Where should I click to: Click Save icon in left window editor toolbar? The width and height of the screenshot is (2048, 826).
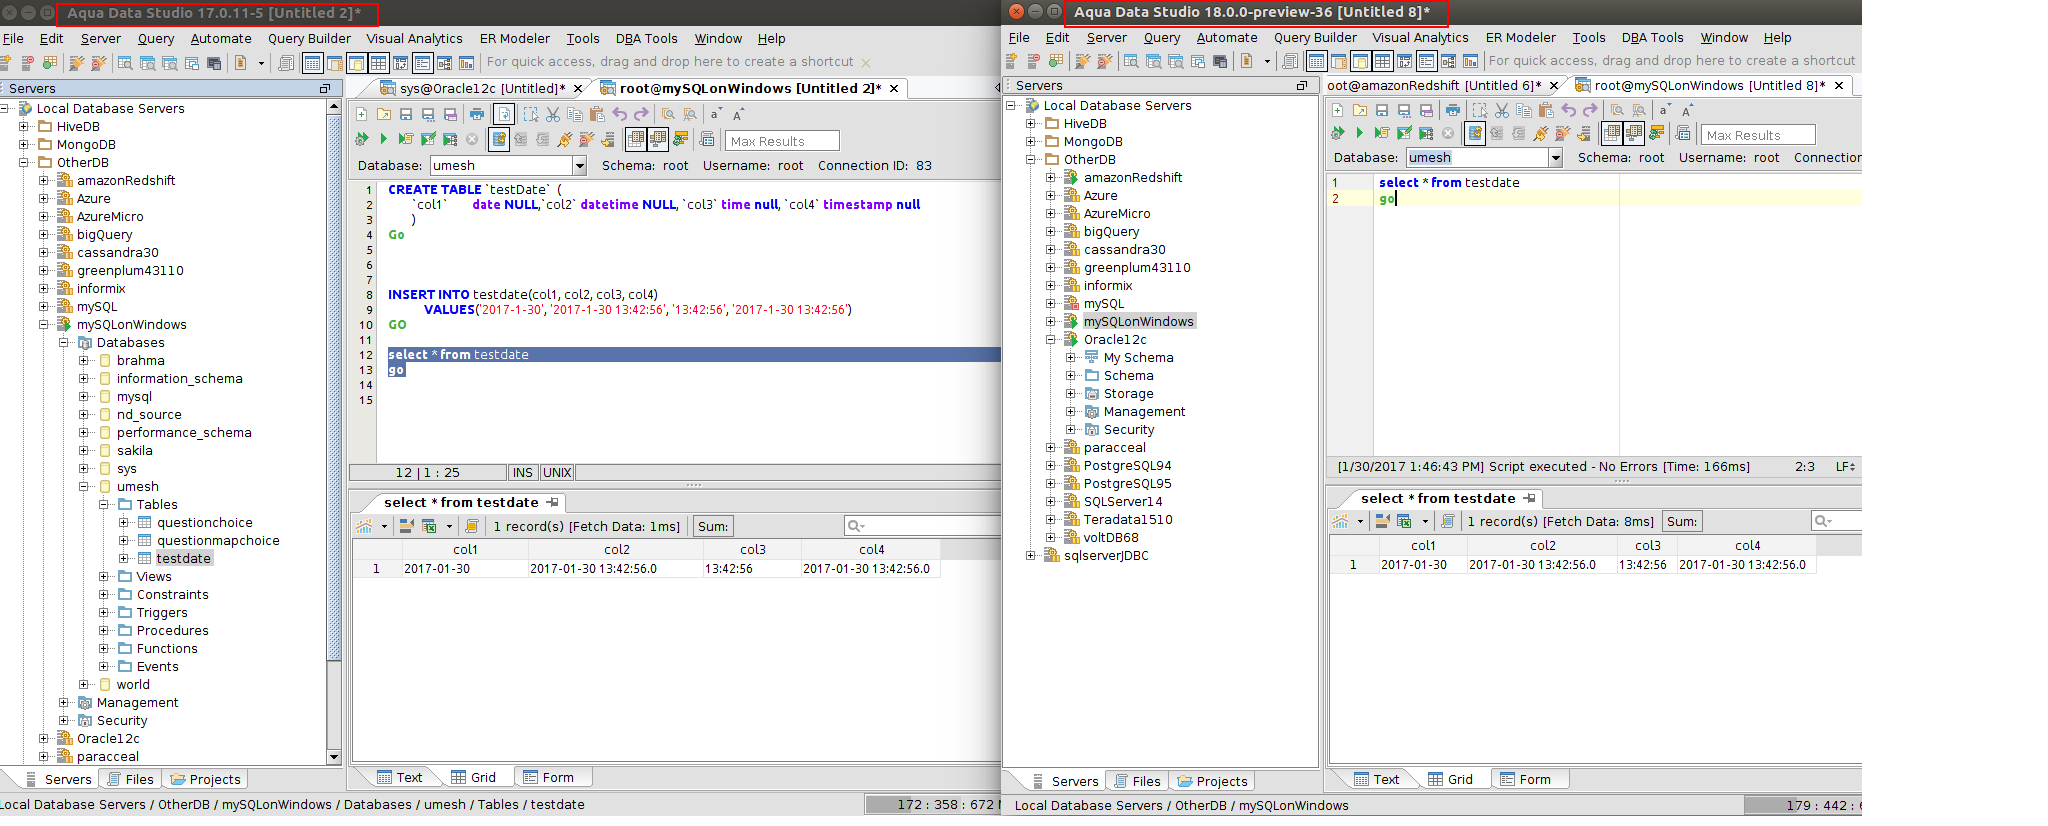406,114
